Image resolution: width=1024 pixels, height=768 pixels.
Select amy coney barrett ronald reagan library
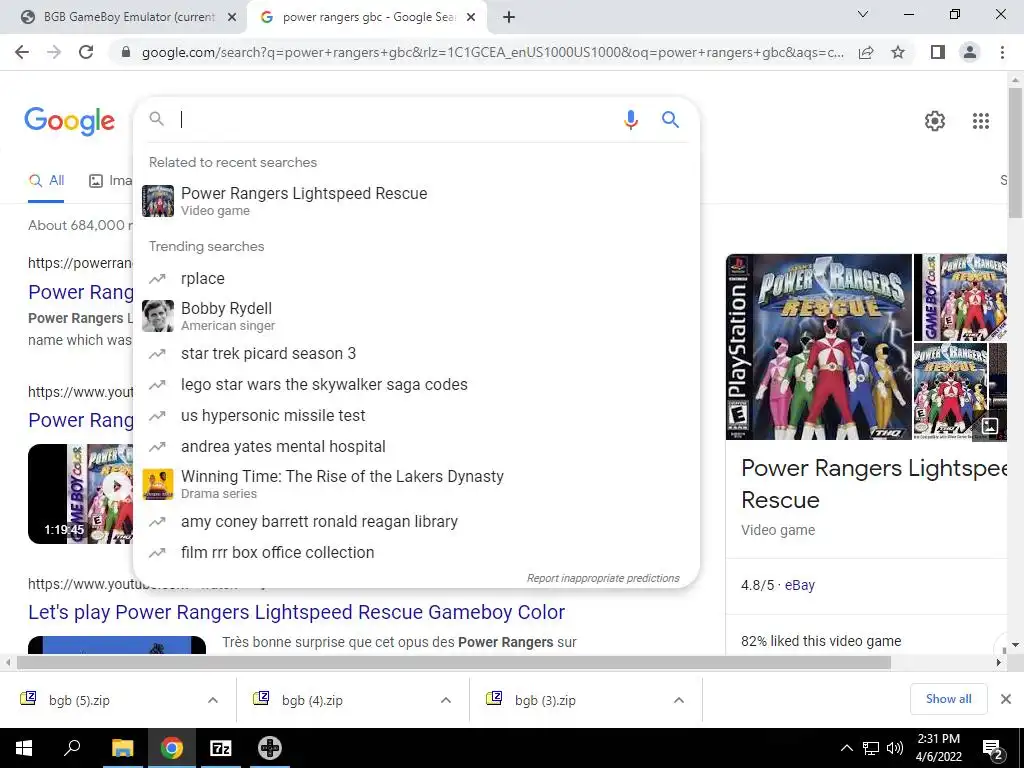click(416, 521)
